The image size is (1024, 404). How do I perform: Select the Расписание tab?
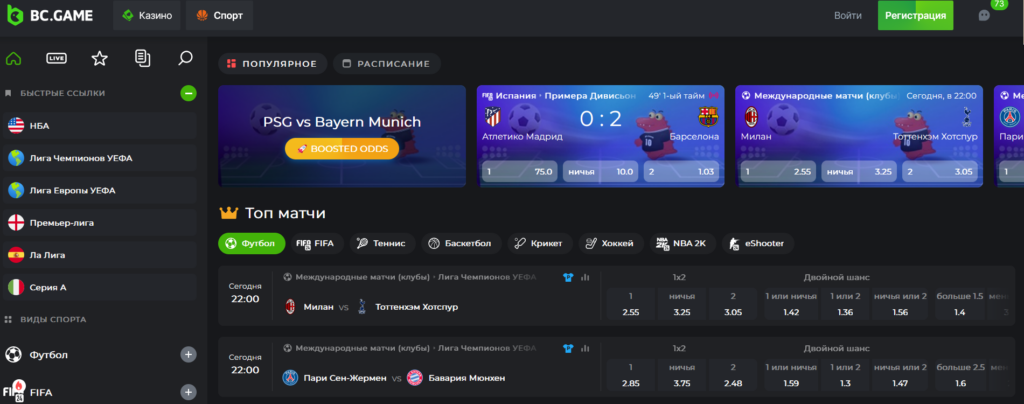[388, 64]
